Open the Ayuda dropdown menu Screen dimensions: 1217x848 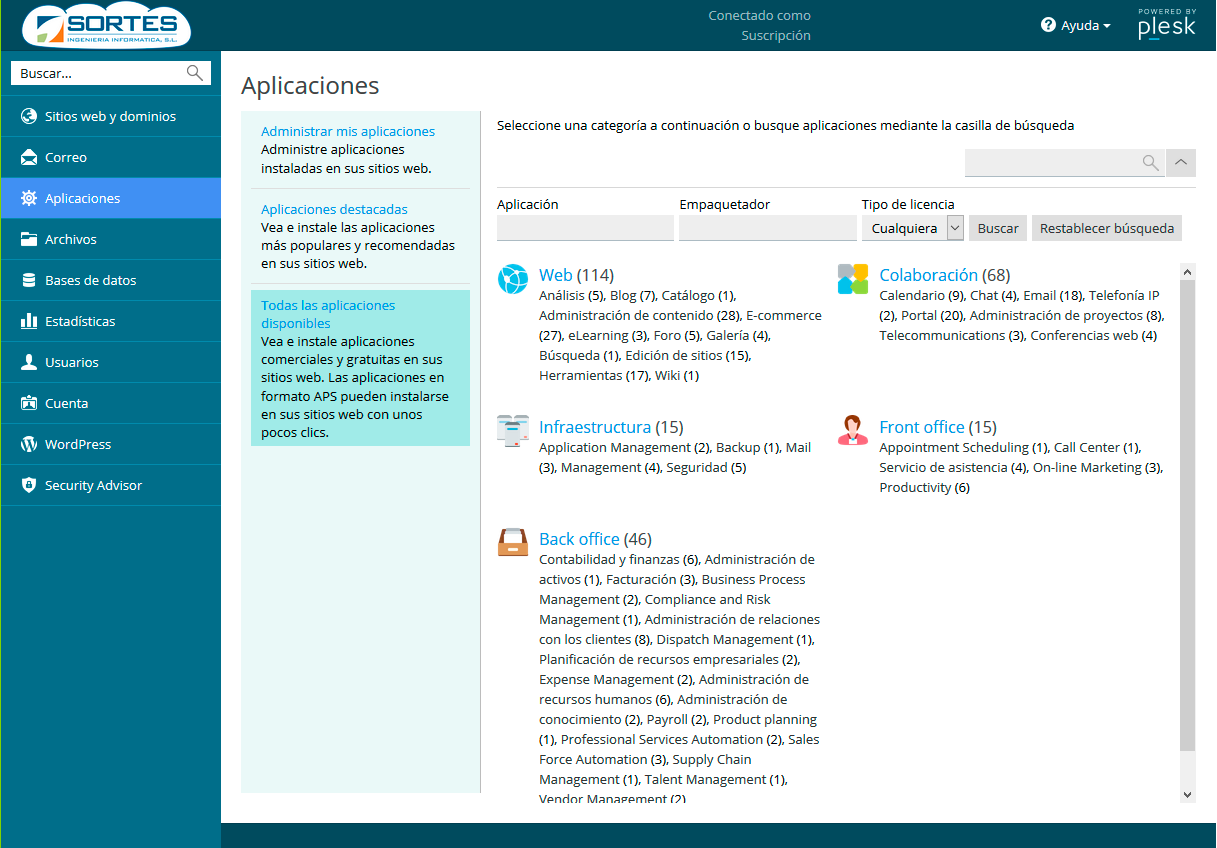pos(1076,25)
